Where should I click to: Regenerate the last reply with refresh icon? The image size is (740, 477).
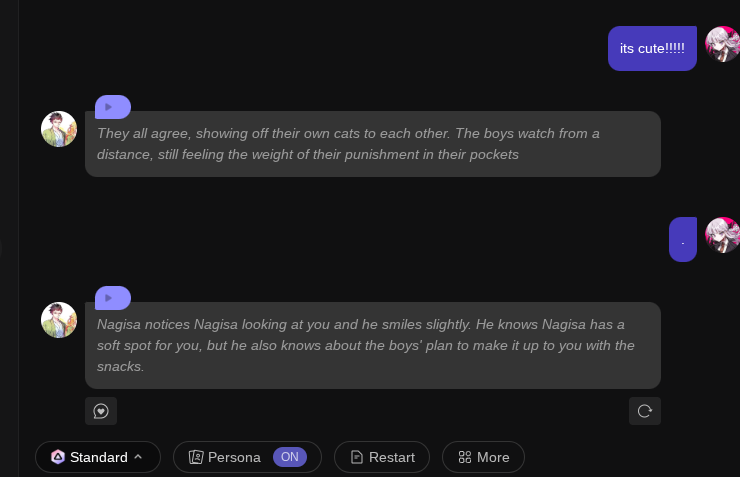point(645,411)
